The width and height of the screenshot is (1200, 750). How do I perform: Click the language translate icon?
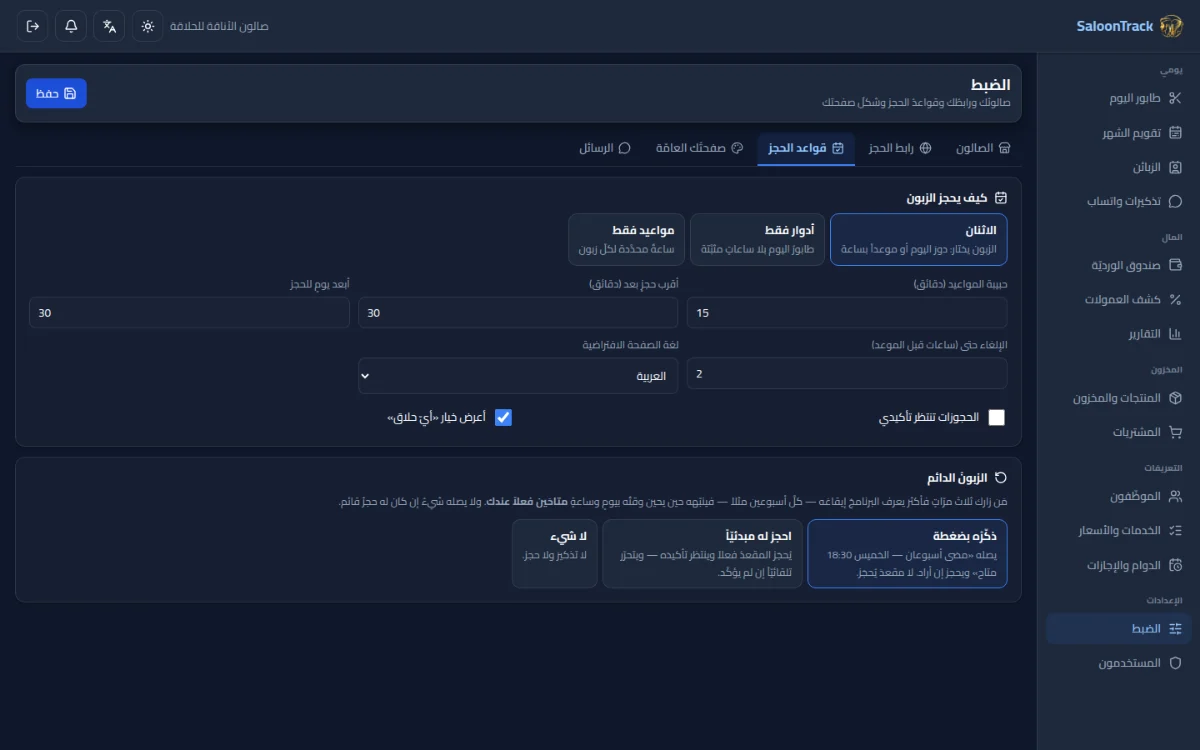coord(109,26)
